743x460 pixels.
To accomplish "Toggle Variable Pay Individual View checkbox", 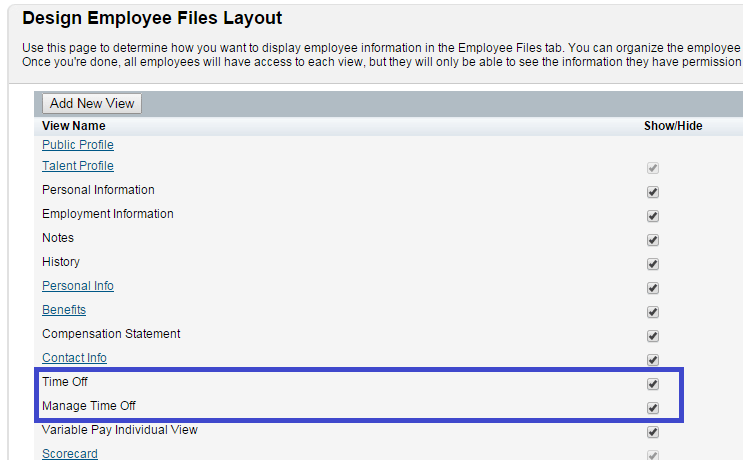I will (653, 432).
